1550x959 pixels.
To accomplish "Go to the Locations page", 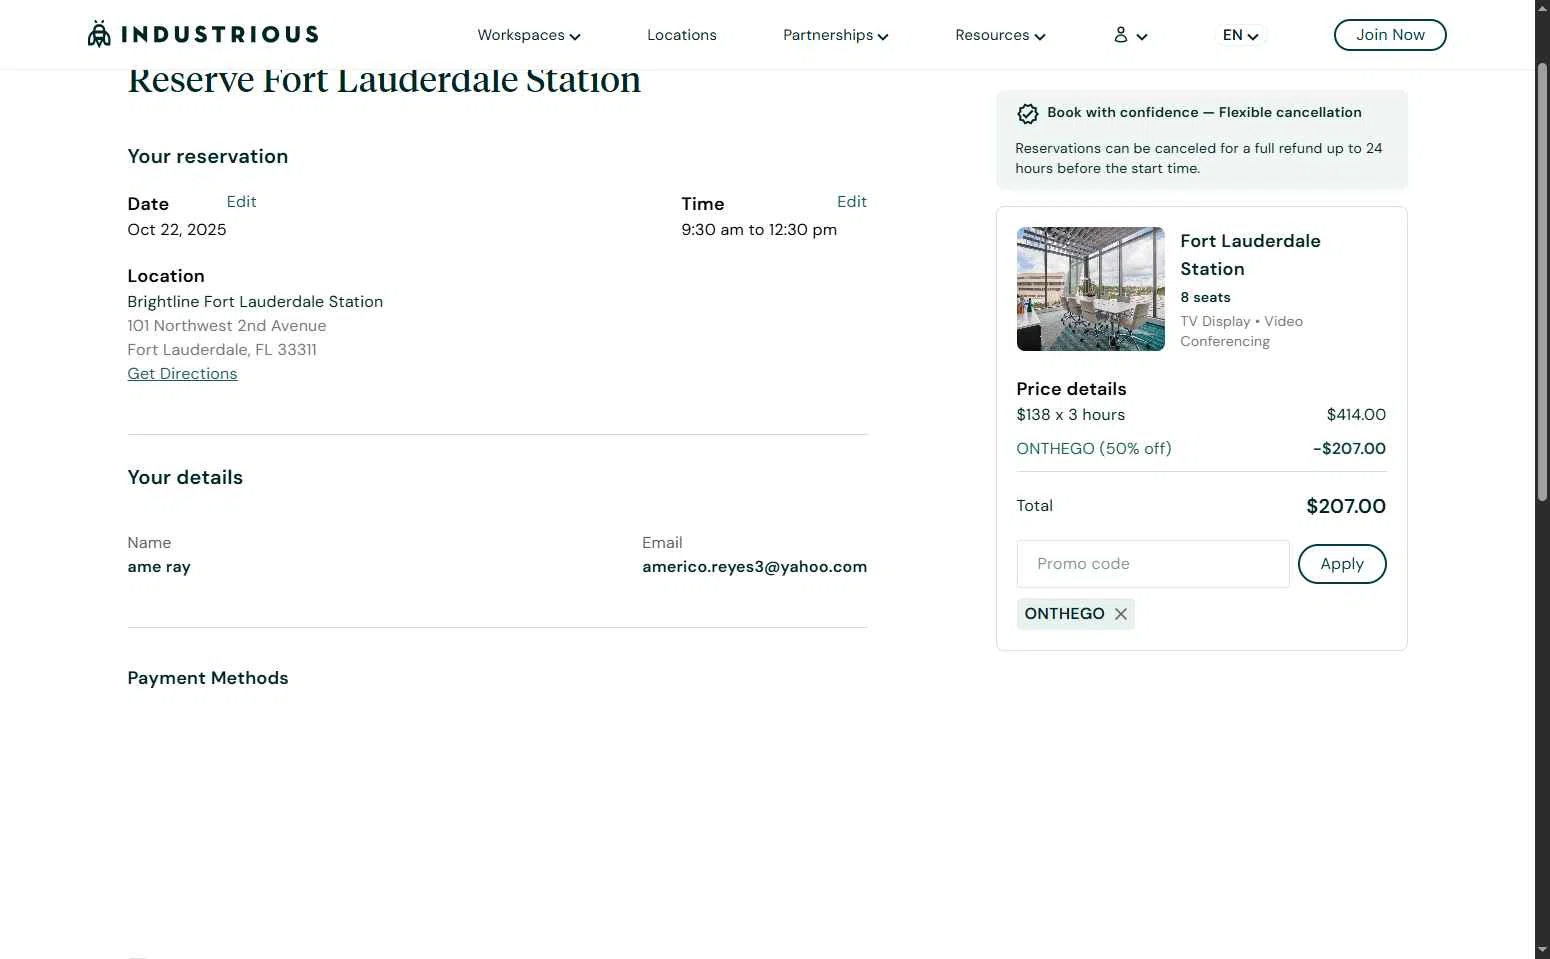I will pyautogui.click(x=682, y=35).
